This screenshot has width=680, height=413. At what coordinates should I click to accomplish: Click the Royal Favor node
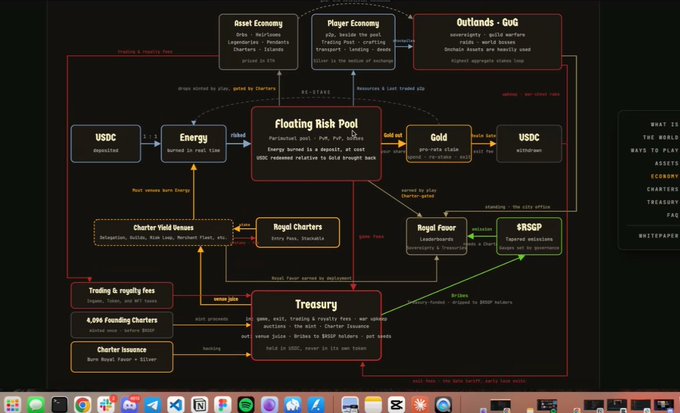pyautogui.click(x=437, y=236)
